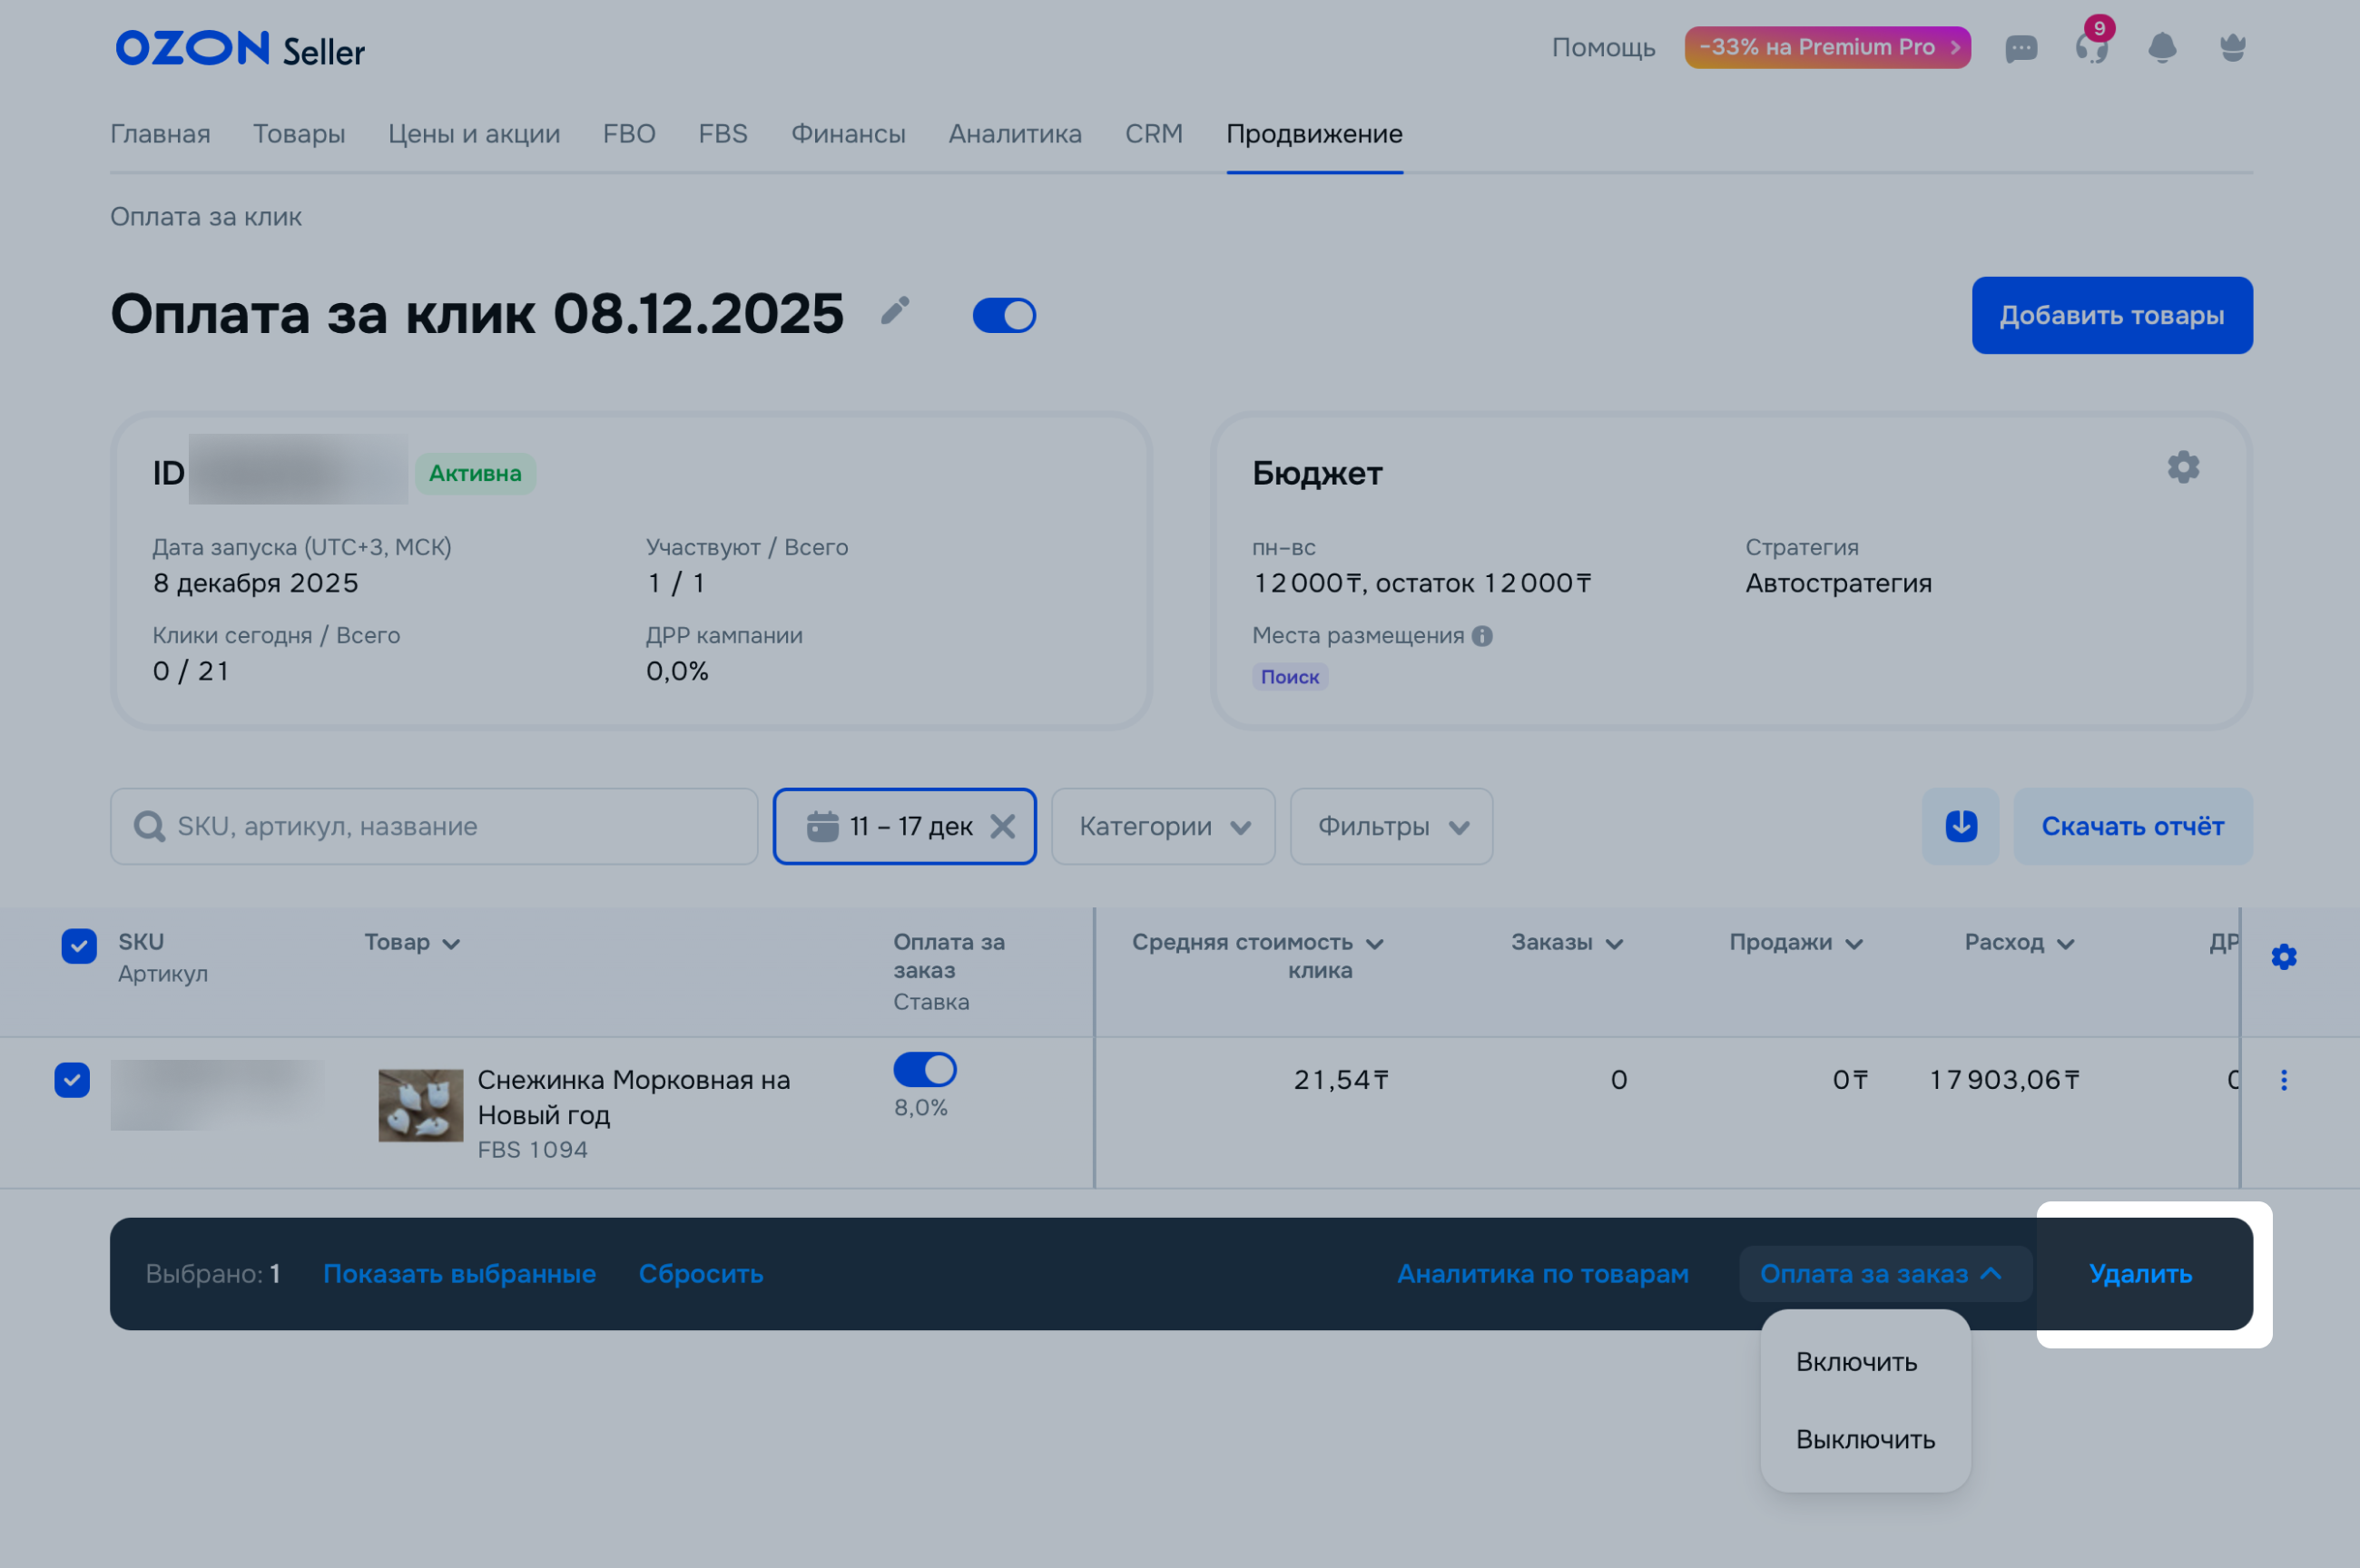2360x1568 pixels.
Task: Focus the SKU, артикул, название search field
Action: coord(450,826)
